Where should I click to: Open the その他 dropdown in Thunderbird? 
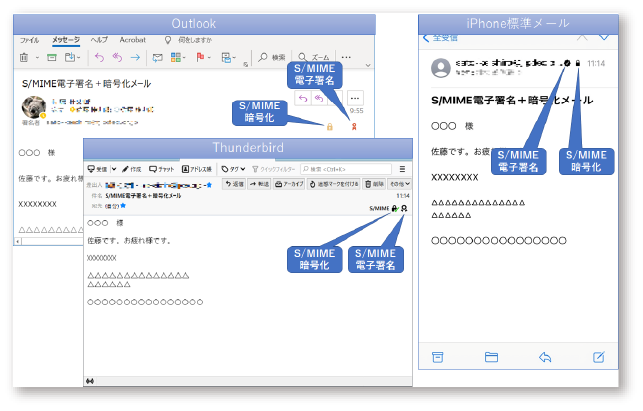(x=399, y=184)
